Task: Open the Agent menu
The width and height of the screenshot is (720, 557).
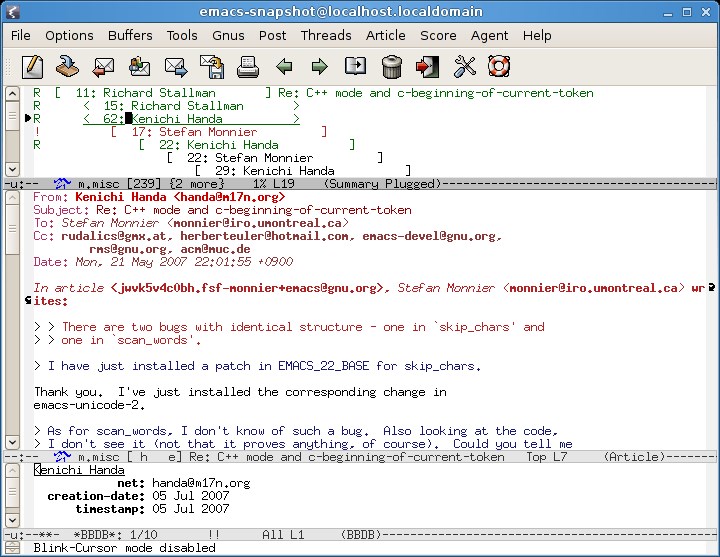Action: (x=489, y=35)
